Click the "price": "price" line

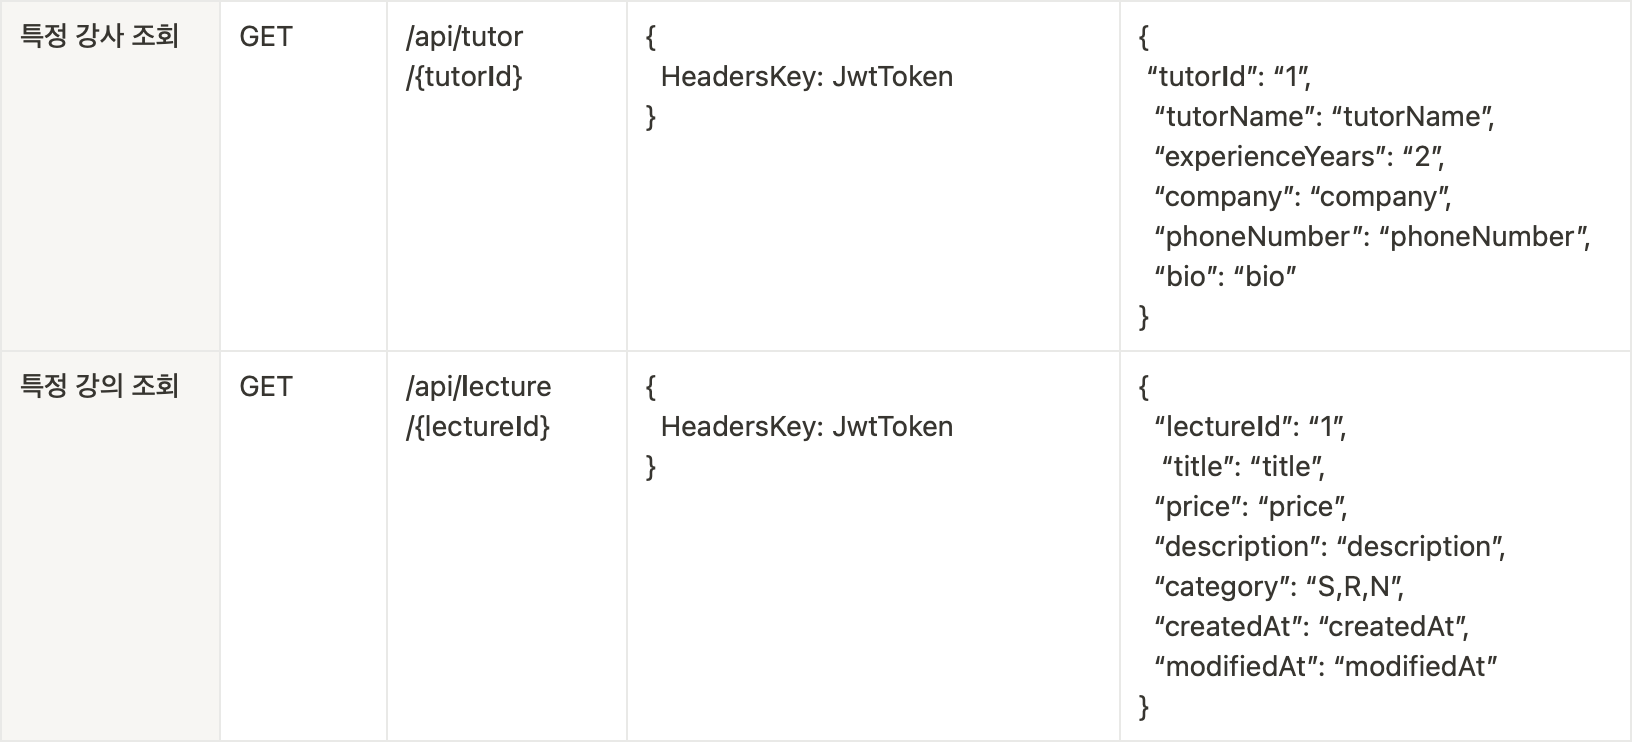1250,507
